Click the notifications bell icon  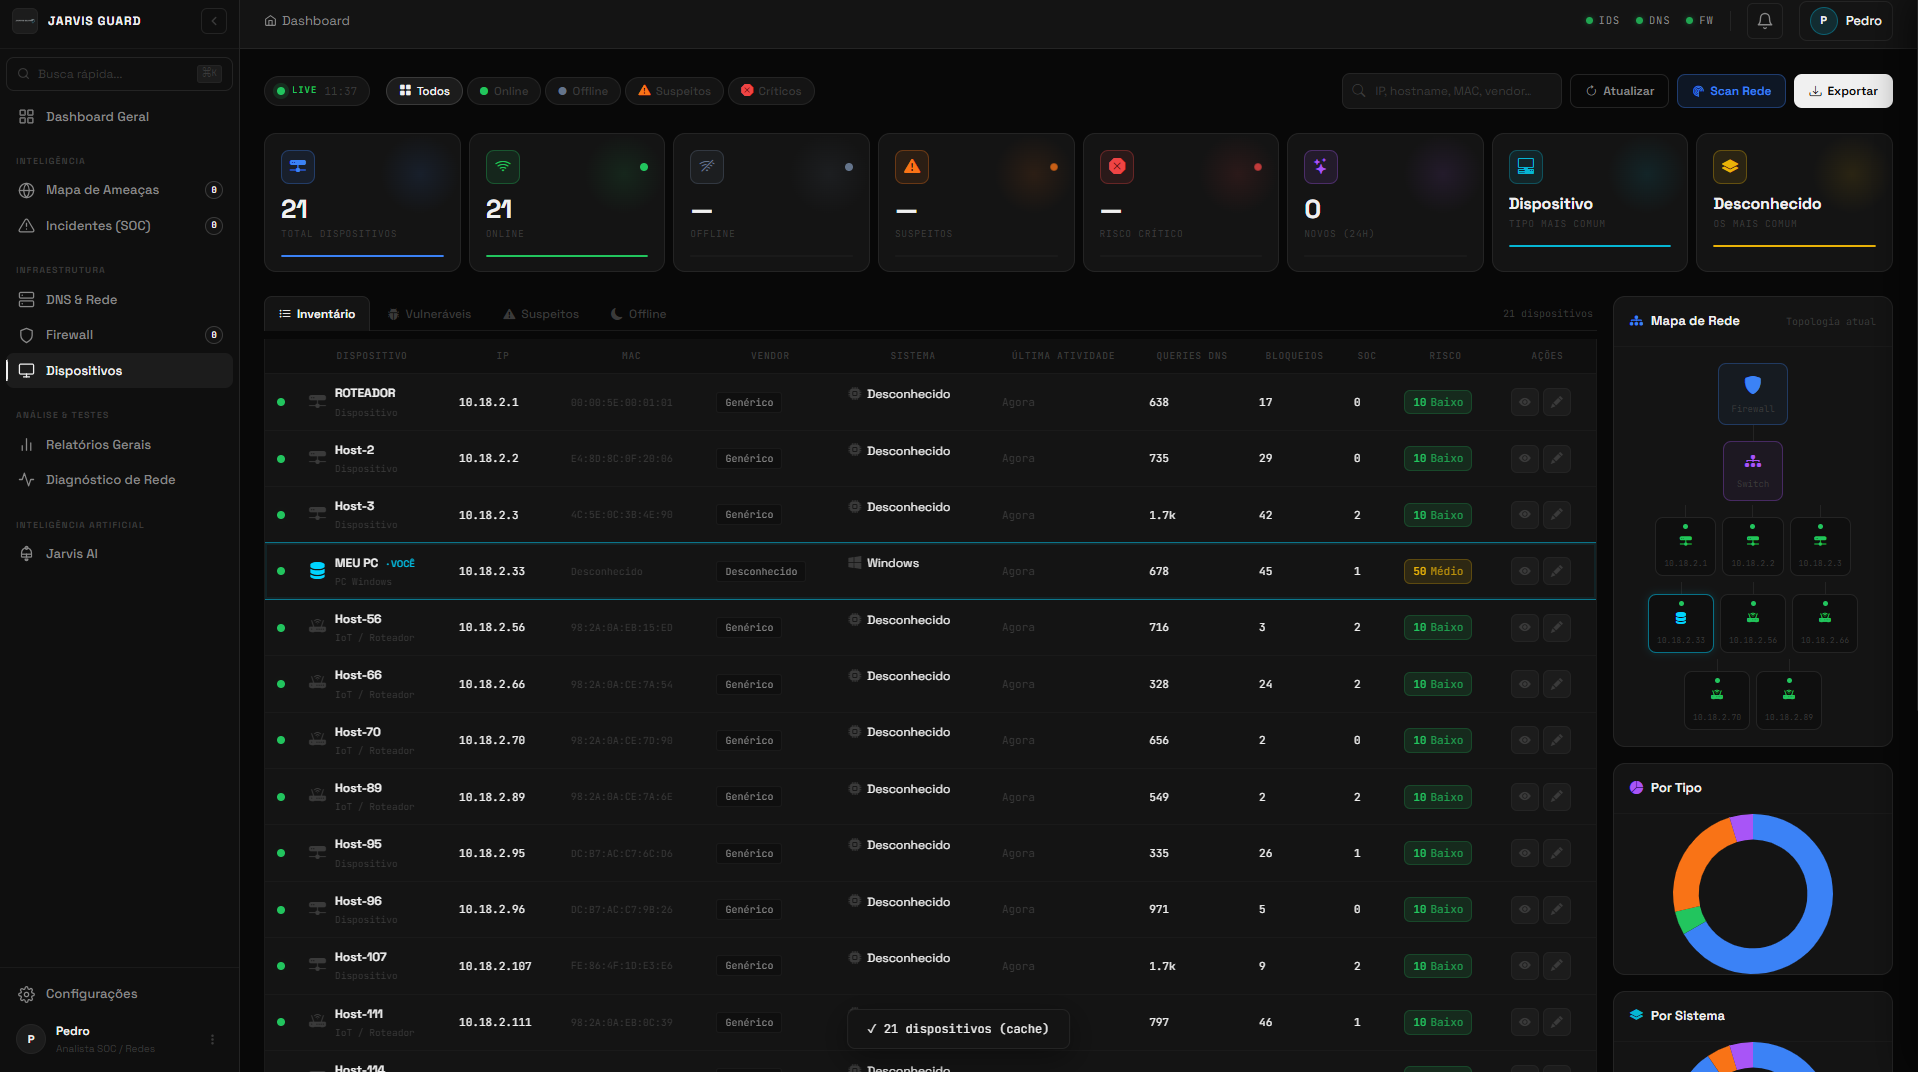point(1764,21)
